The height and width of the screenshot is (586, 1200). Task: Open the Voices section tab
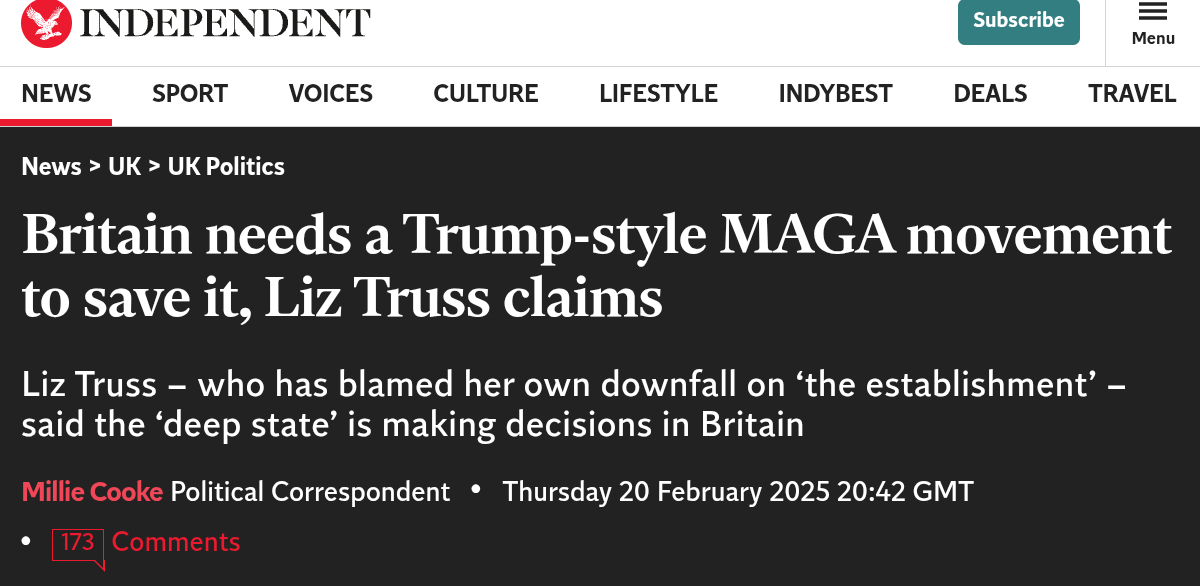(330, 94)
